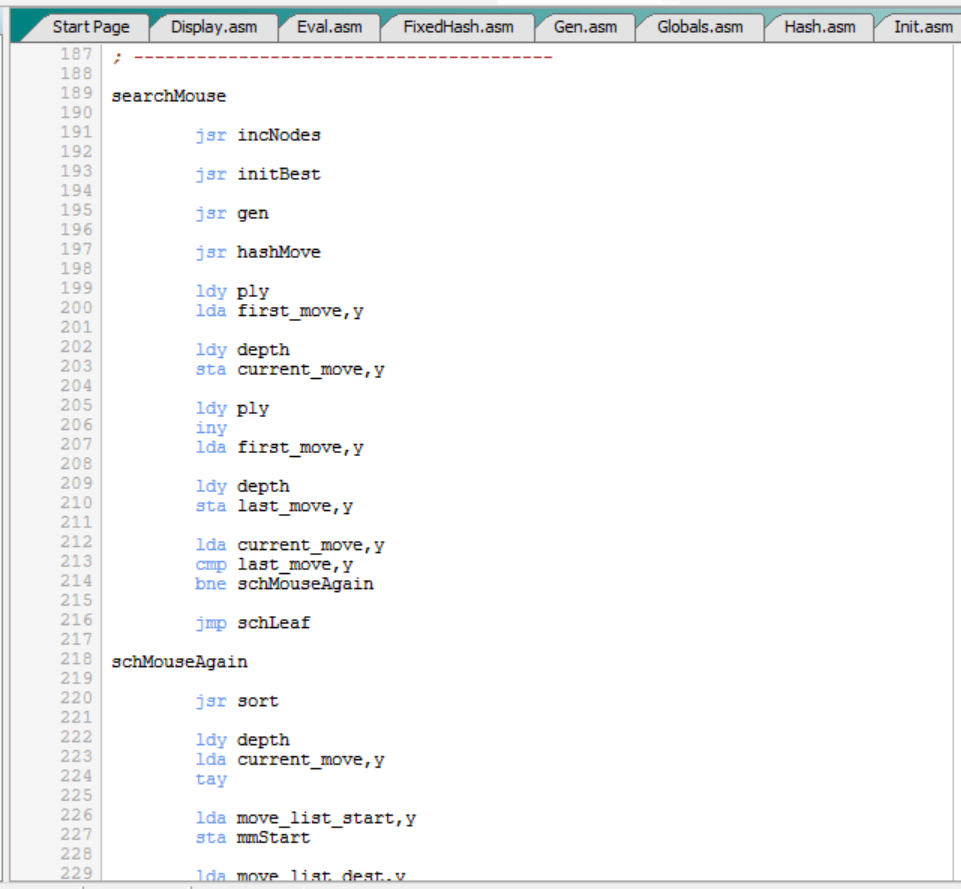Click the 'sta mmStart' instruction
The height and width of the screenshot is (889, 961).
[x=253, y=838]
